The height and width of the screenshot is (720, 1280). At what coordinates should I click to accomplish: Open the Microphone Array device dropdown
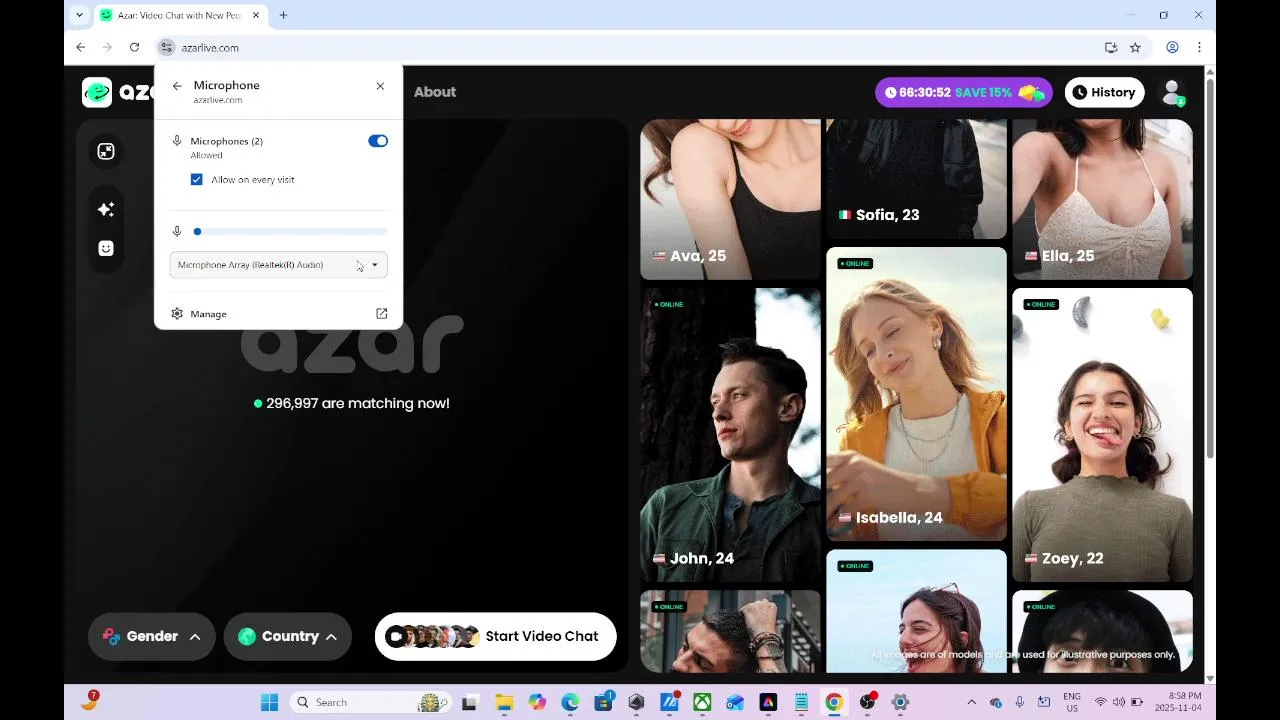pyautogui.click(x=279, y=265)
